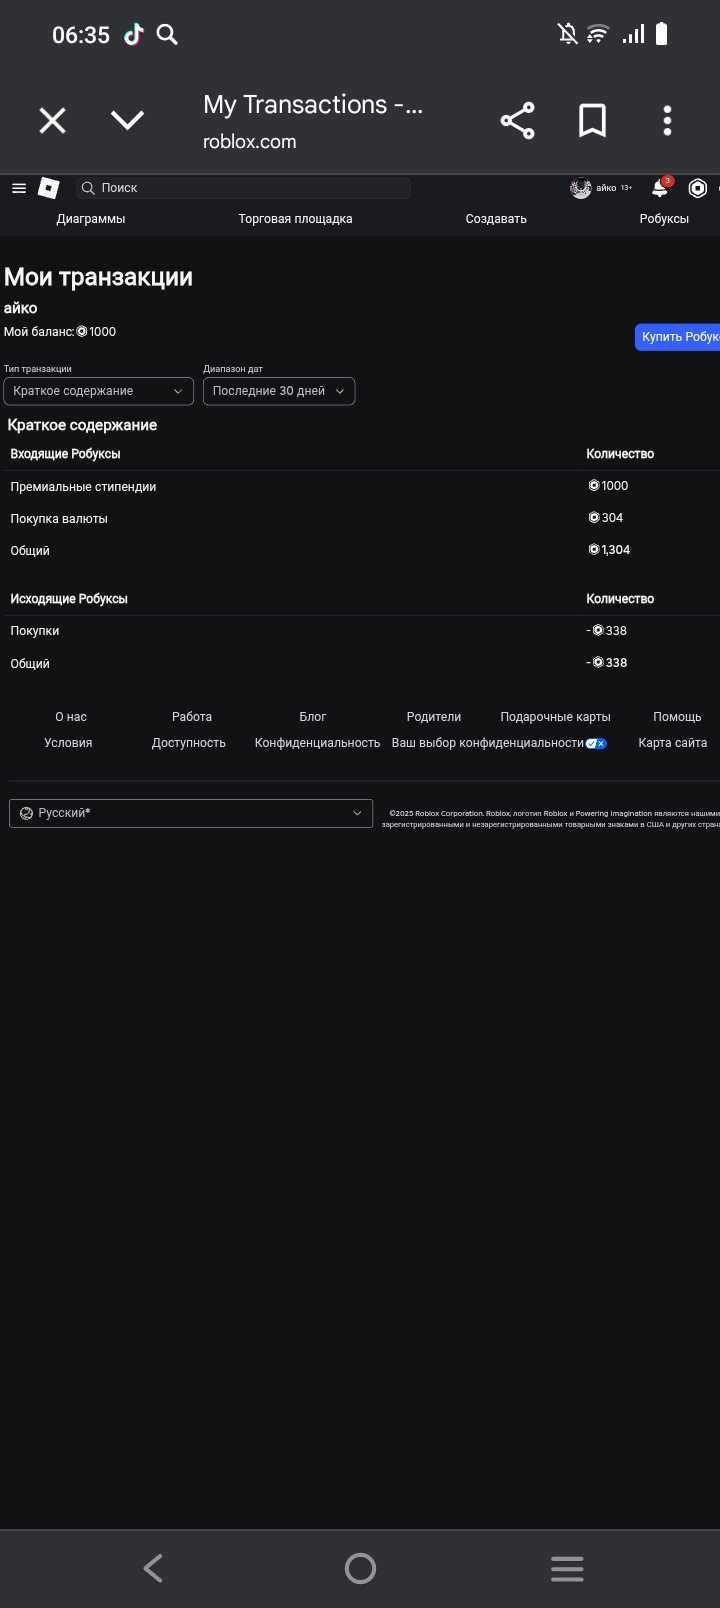The image size is (720, 1608).
Task: Click the Roblox logo icon
Action: tap(49, 188)
